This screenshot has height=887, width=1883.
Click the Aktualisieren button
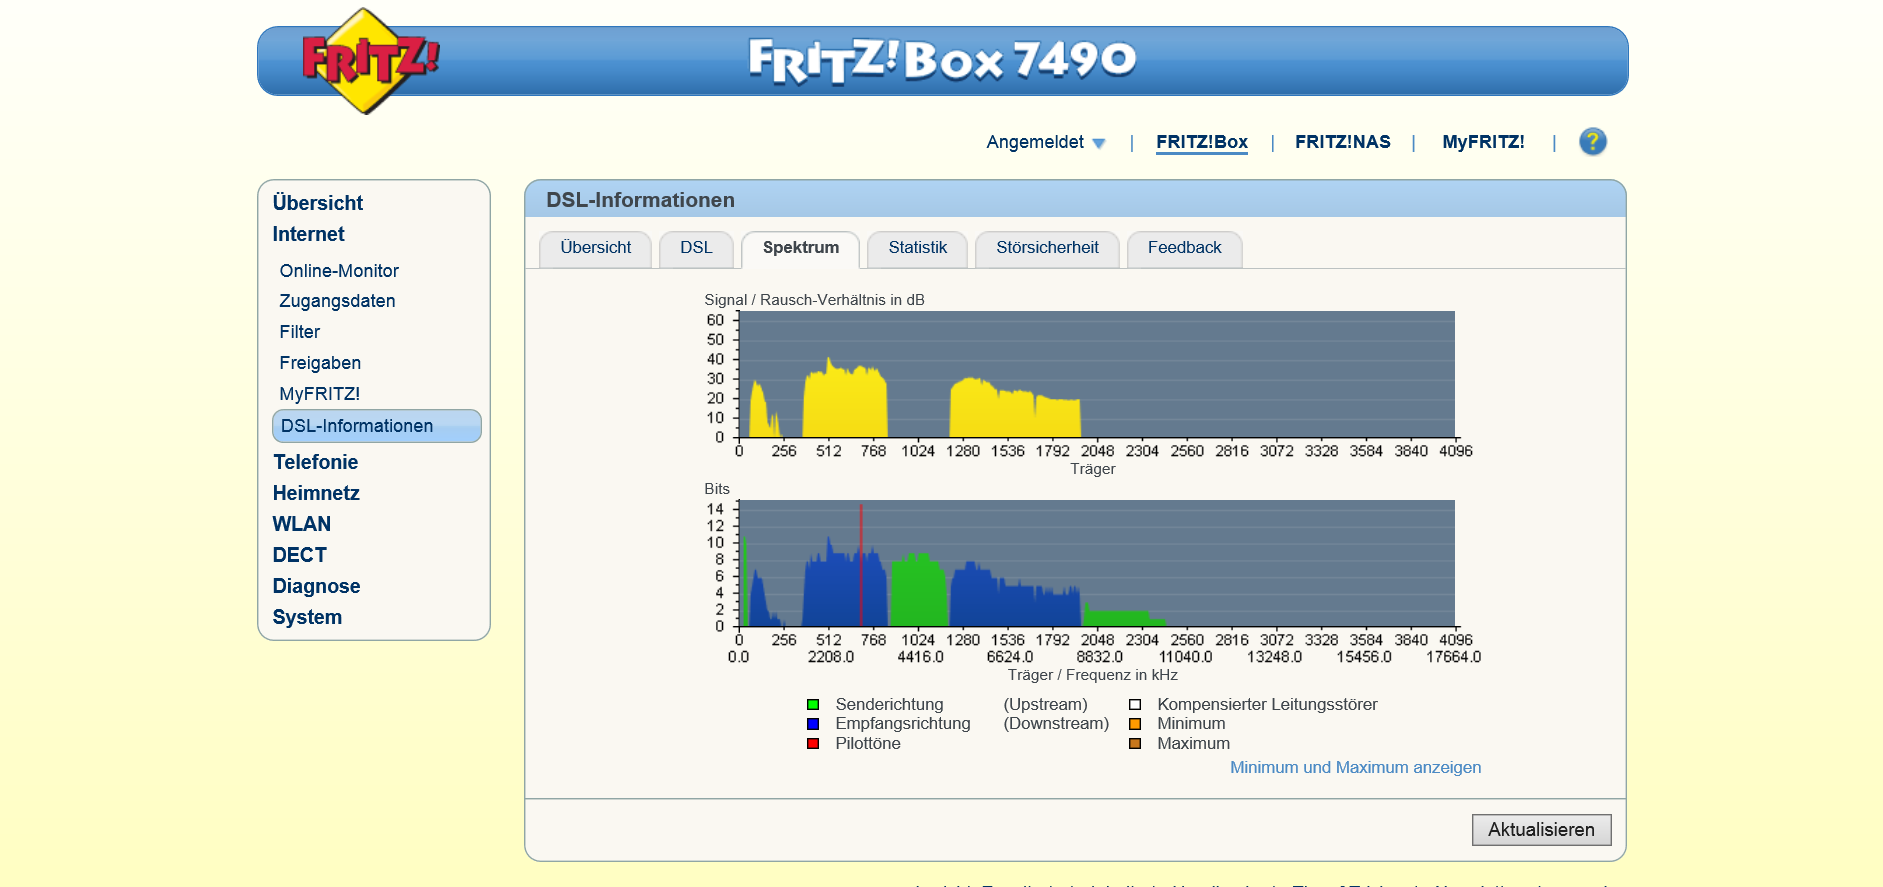coord(1541,829)
